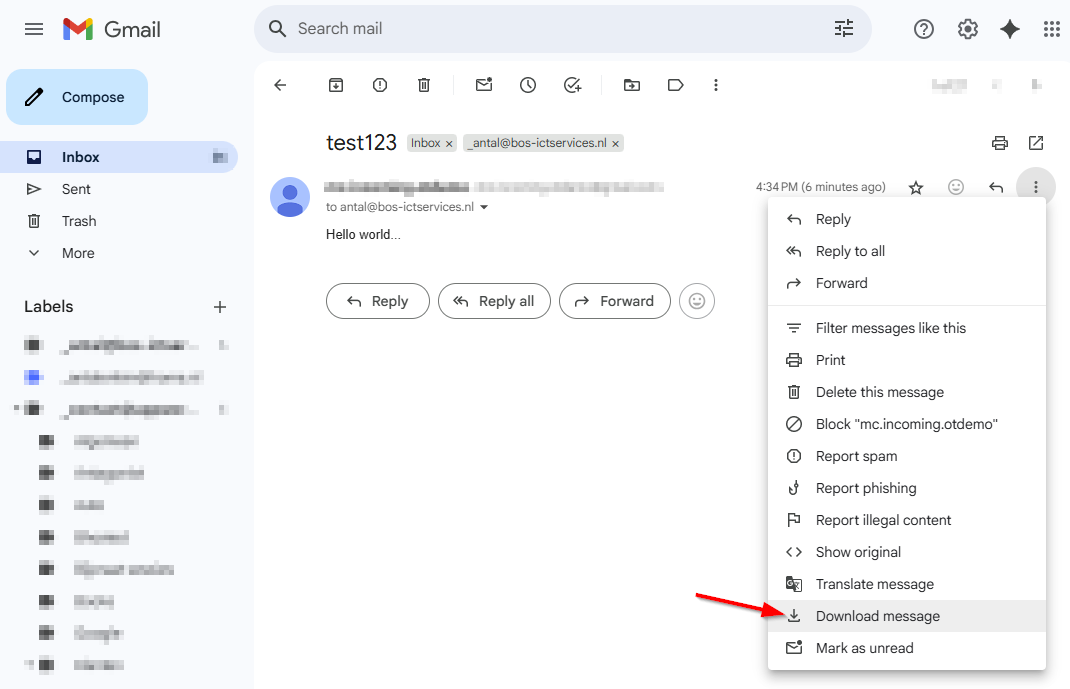1070x689 pixels.
Task: Expand the recipient details dropdown
Action: (484, 207)
